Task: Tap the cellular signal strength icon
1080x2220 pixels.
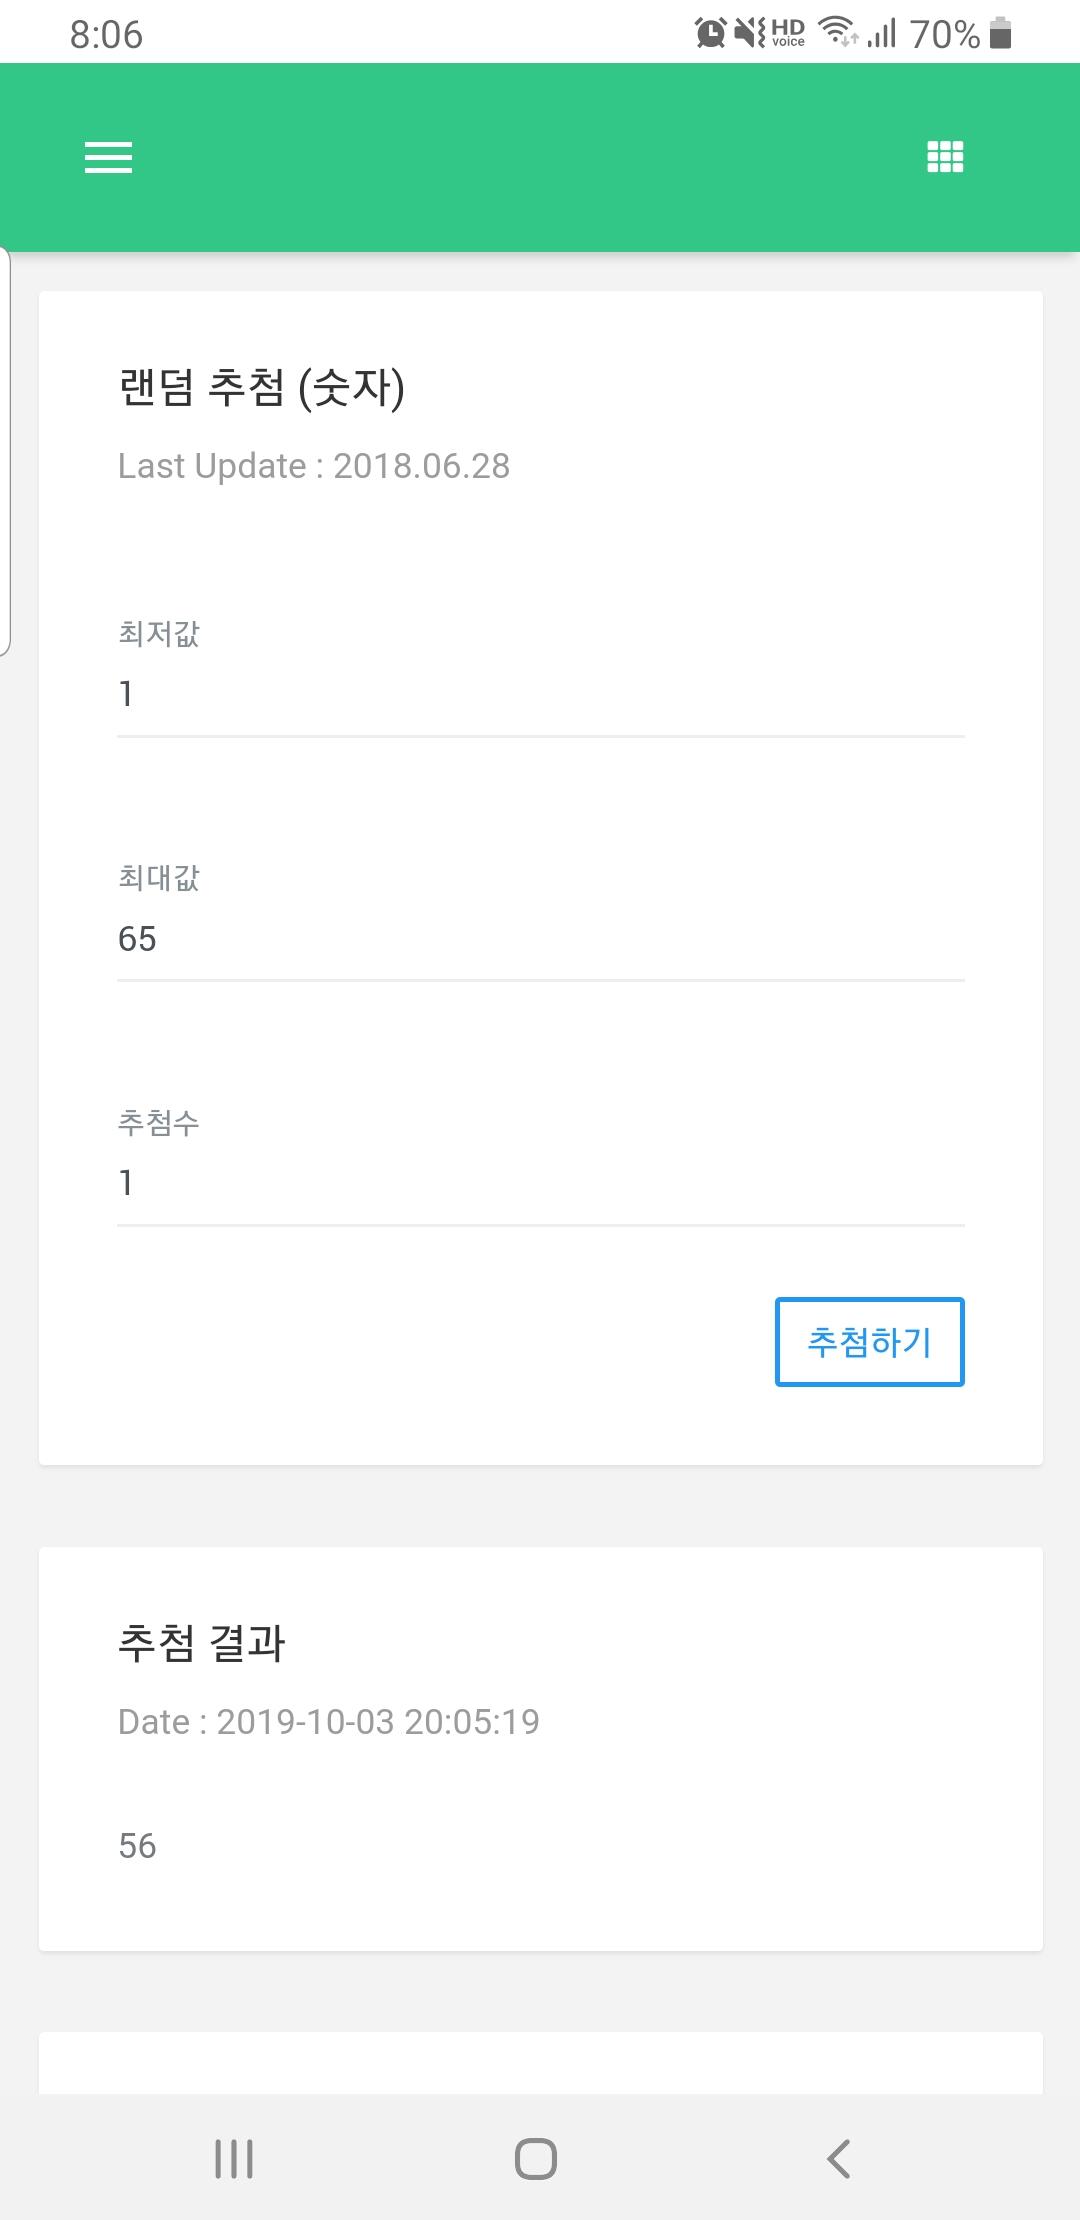Action: (882, 34)
